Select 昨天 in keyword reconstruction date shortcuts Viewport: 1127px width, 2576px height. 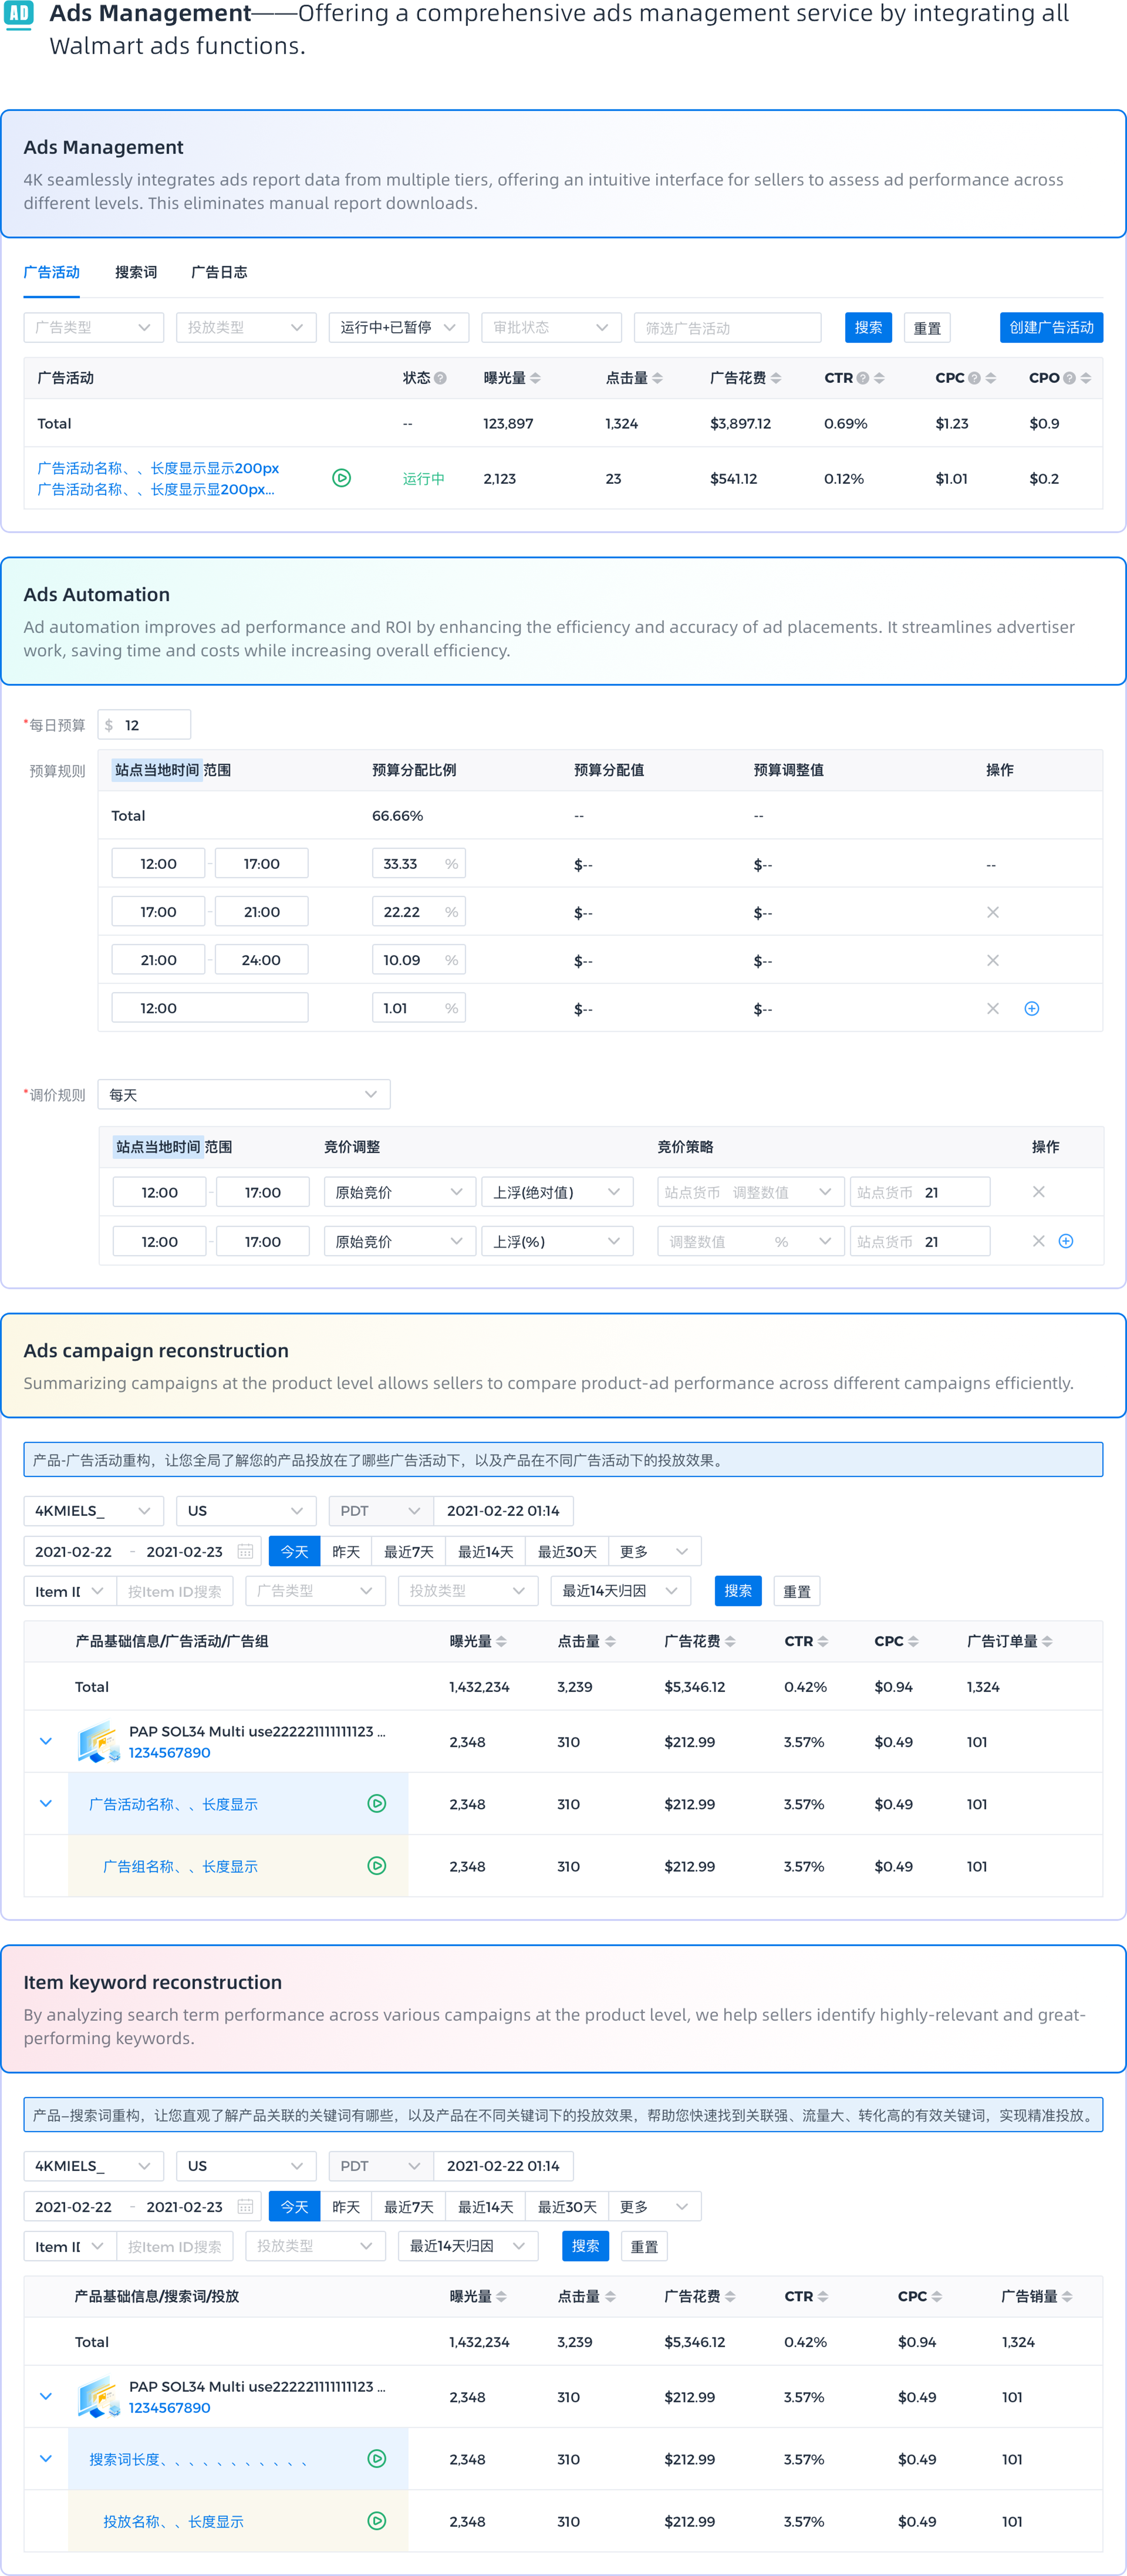tap(346, 2206)
